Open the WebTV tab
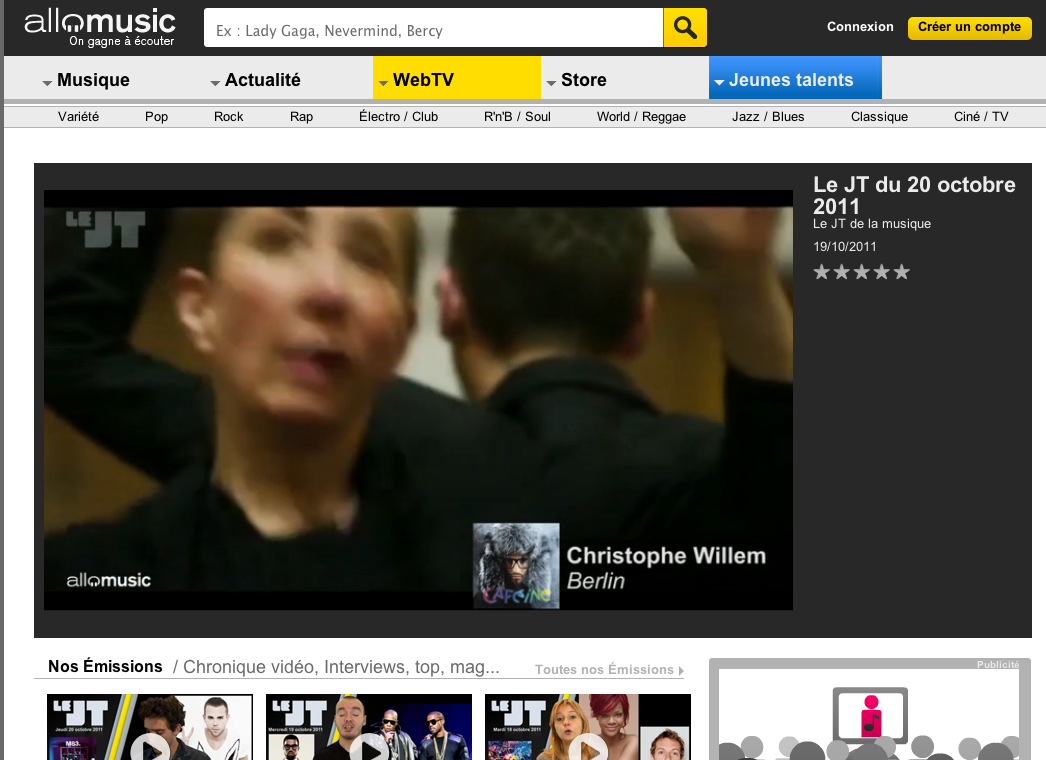Image resolution: width=1046 pixels, height=760 pixels. click(x=457, y=79)
